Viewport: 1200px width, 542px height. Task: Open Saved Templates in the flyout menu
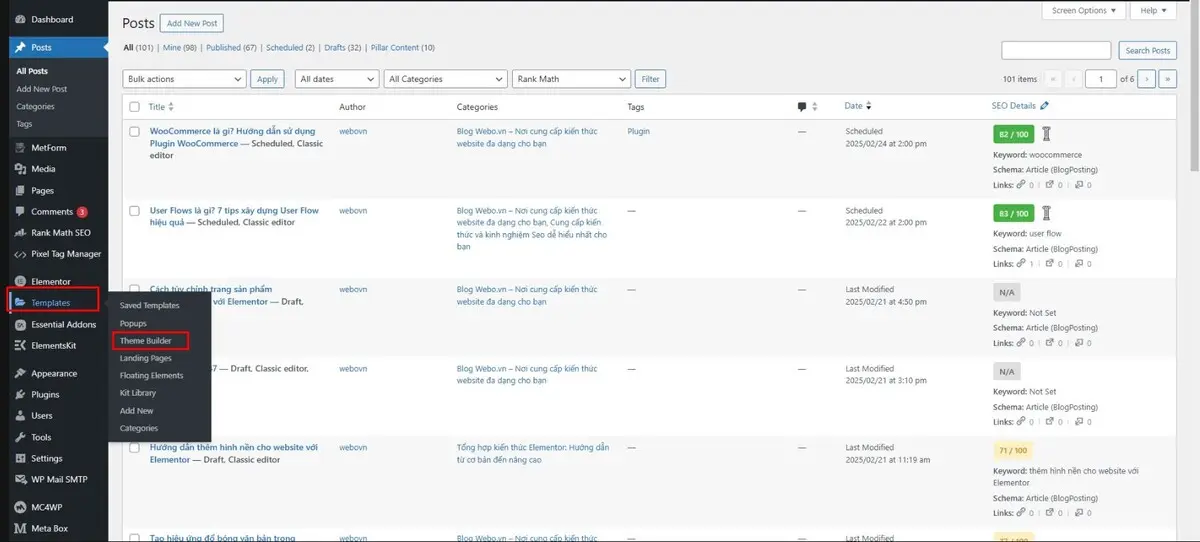pos(149,305)
